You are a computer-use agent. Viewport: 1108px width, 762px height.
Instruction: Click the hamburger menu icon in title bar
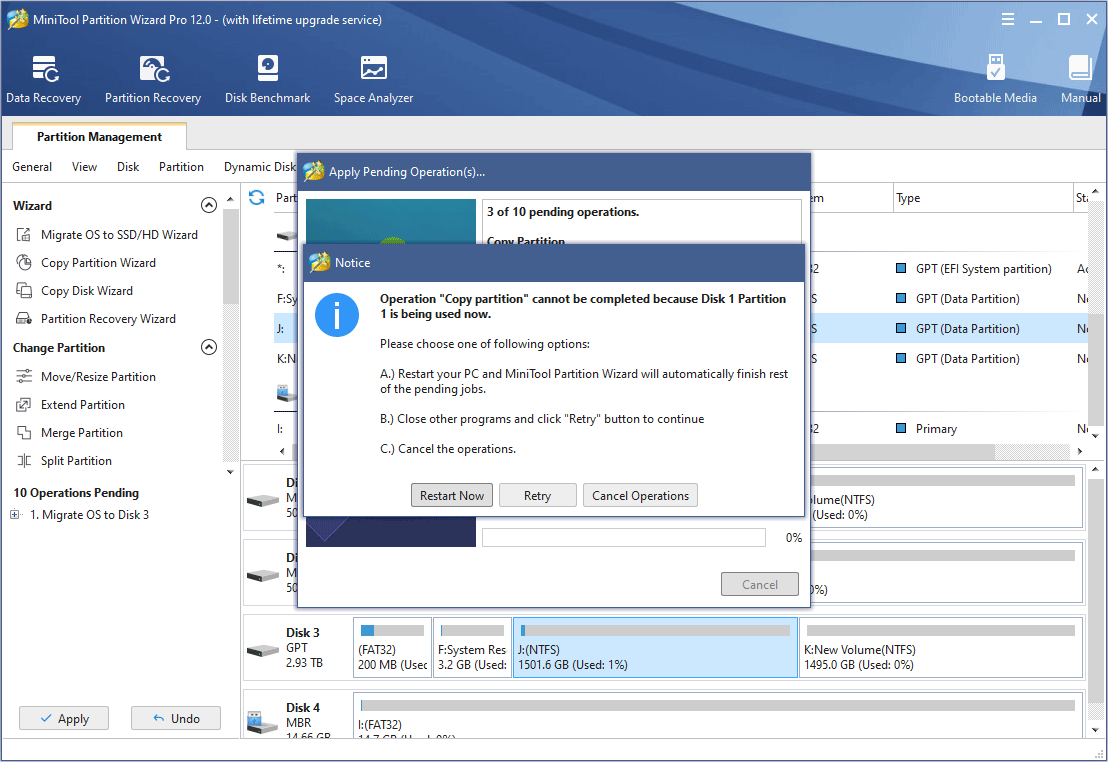pos(1008,19)
